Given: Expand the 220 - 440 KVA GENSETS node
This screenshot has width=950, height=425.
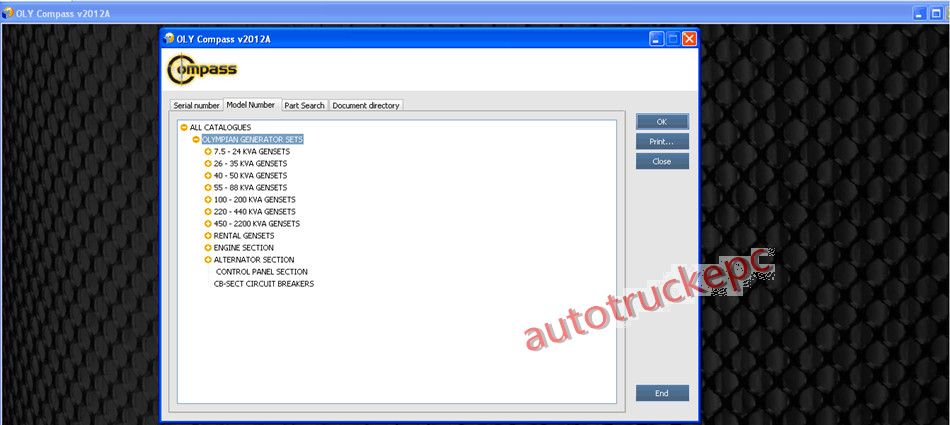Looking at the screenshot, I should pyautogui.click(x=208, y=212).
